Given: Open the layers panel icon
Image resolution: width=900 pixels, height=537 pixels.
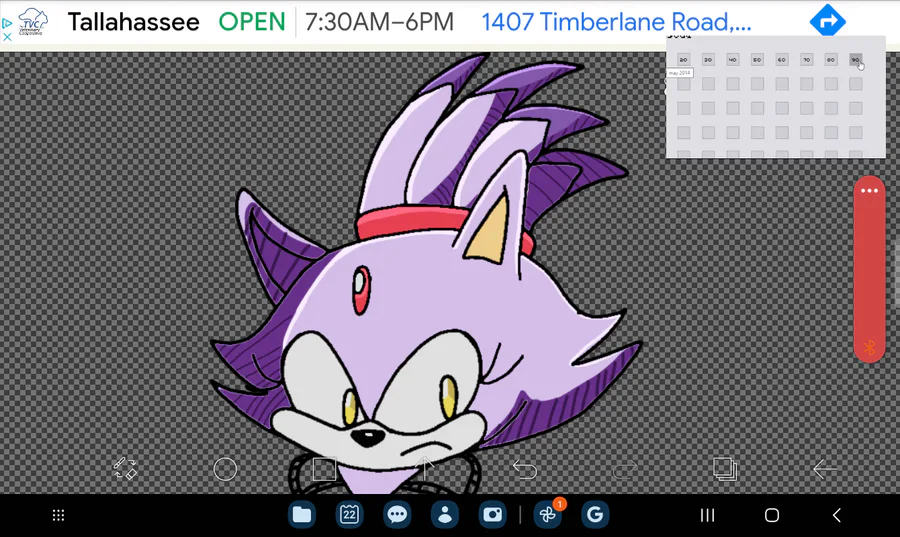Looking at the screenshot, I should (x=724, y=469).
